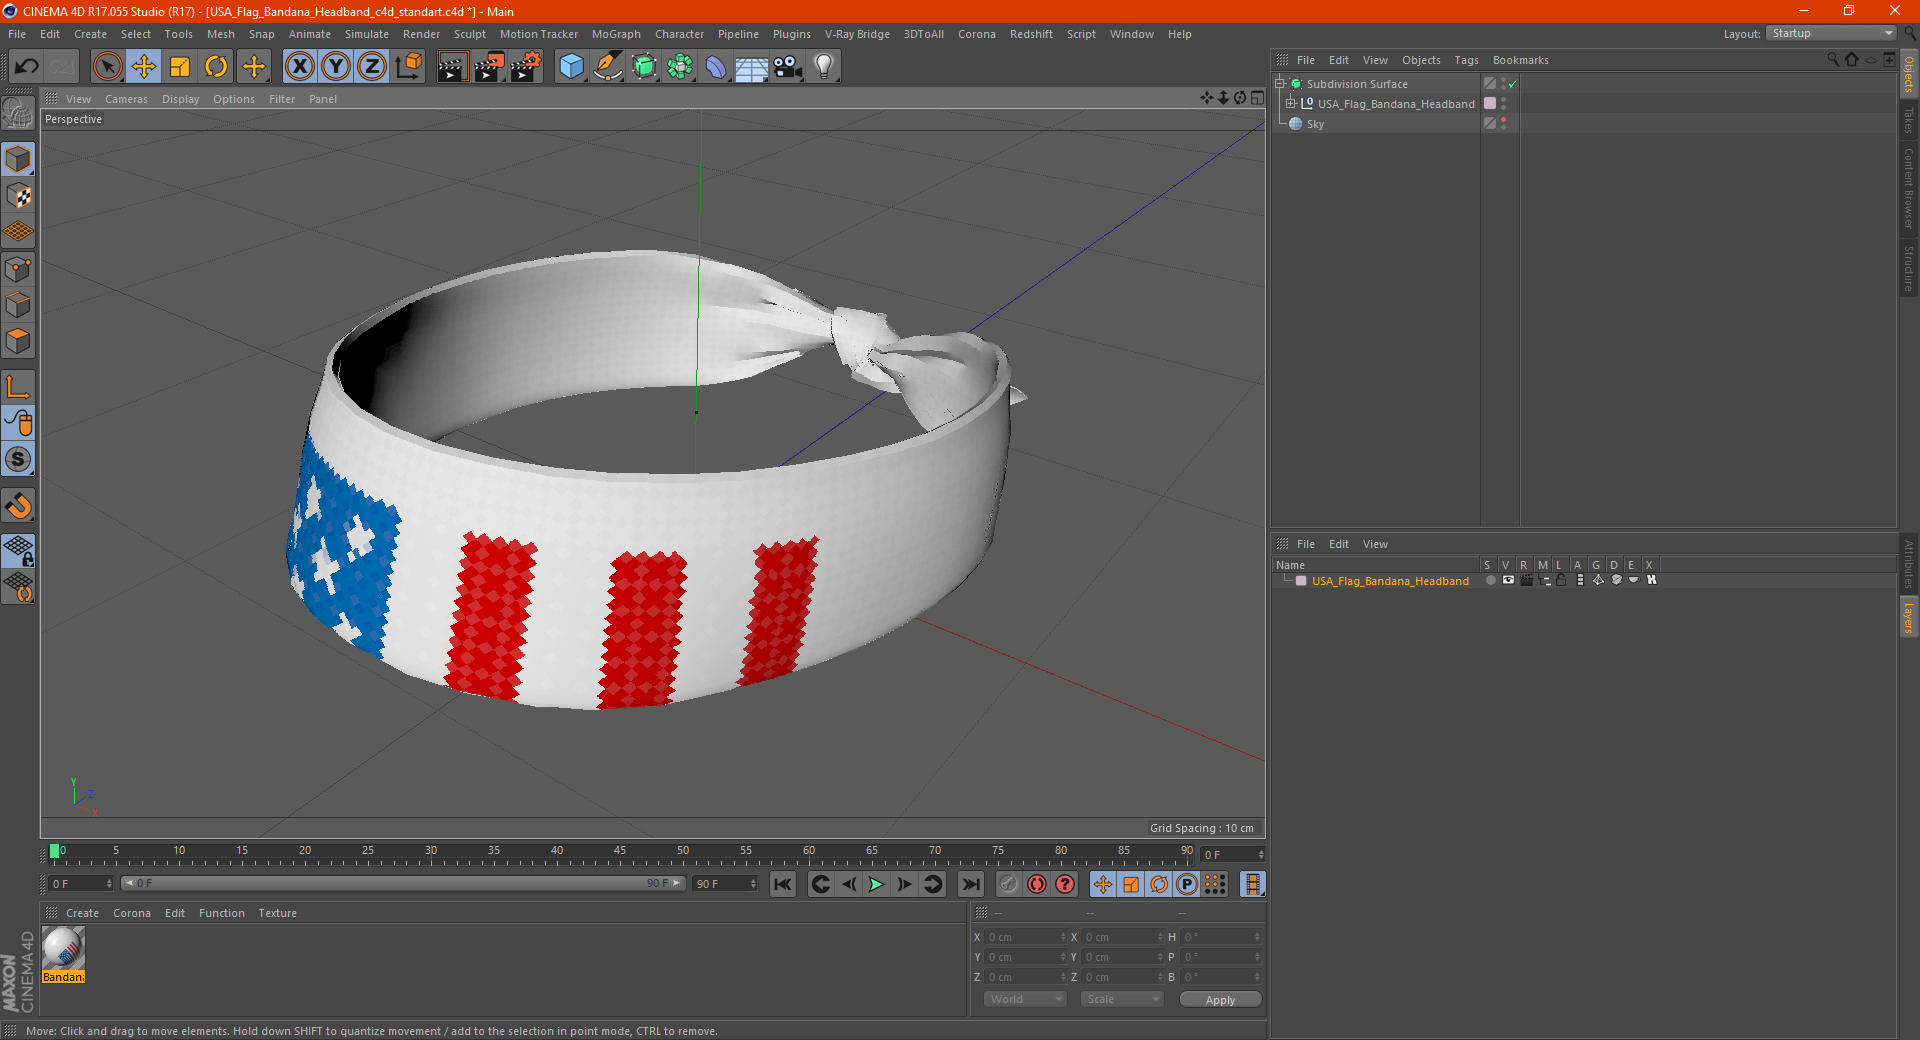Click timeline scrub bar range slider
The width and height of the screenshot is (1920, 1040).
pyautogui.click(x=403, y=884)
